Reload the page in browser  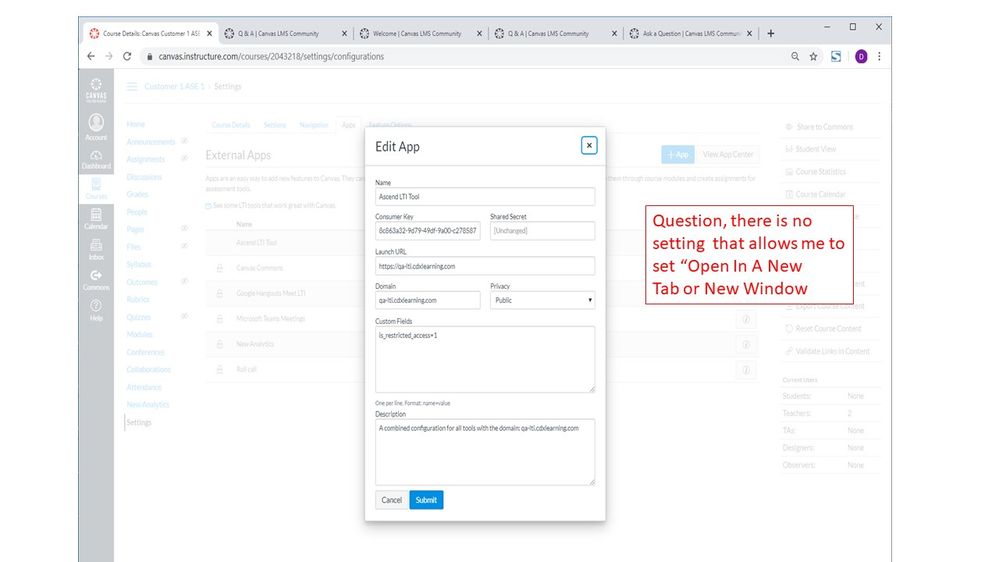[127, 57]
